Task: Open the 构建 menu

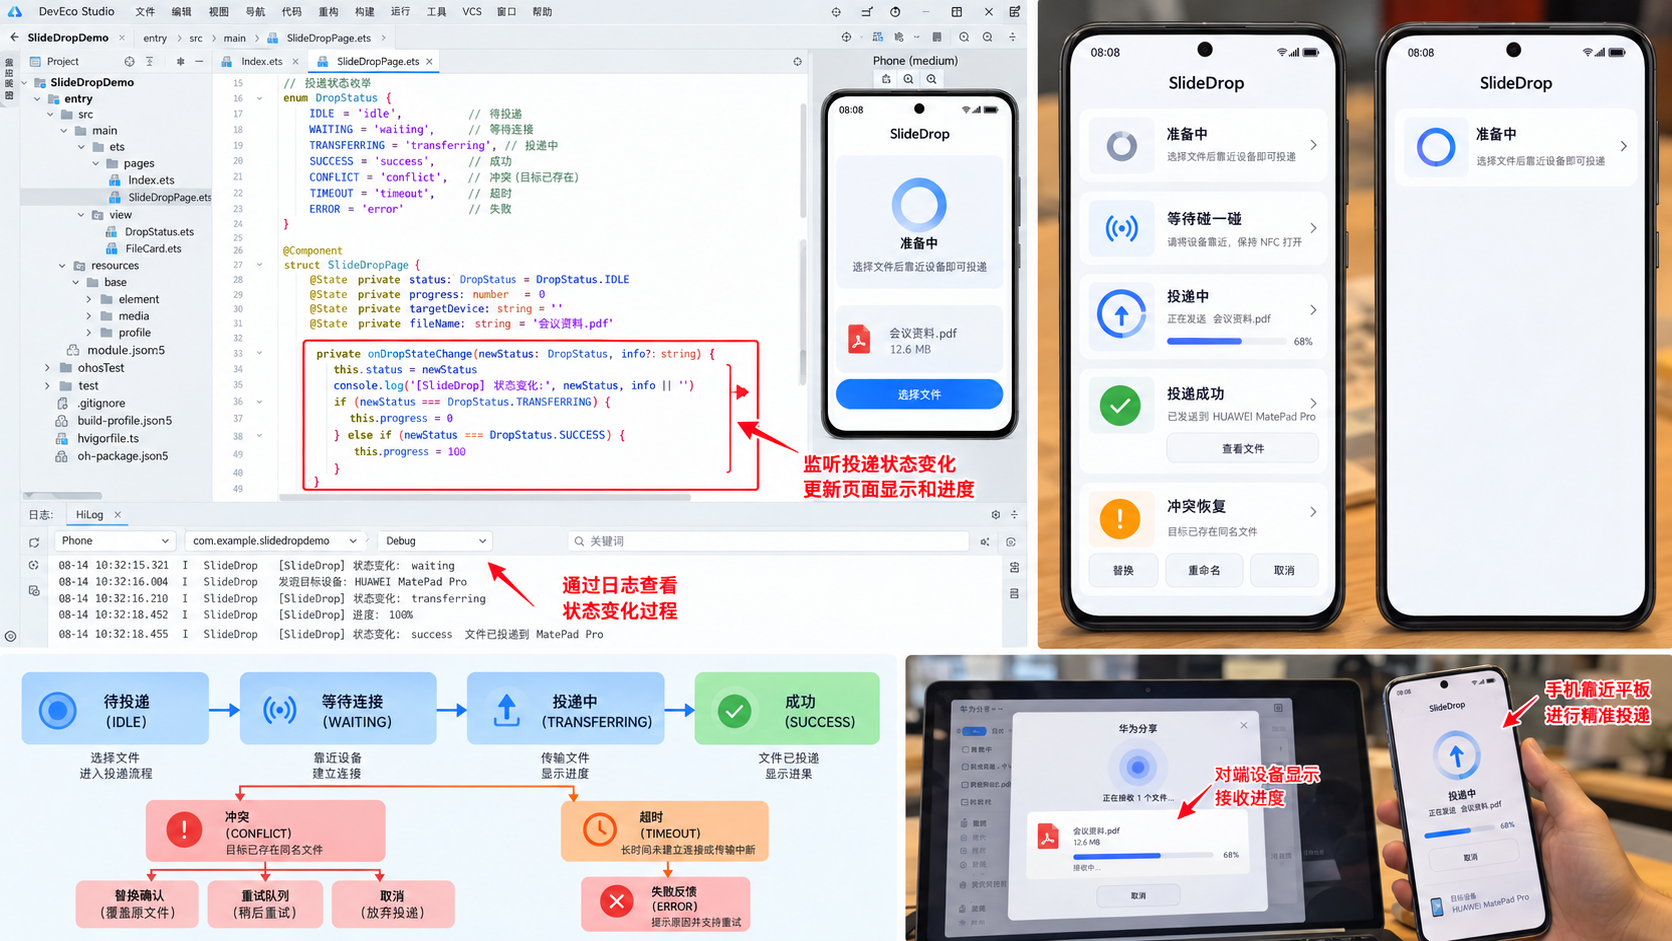Action: [364, 12]
